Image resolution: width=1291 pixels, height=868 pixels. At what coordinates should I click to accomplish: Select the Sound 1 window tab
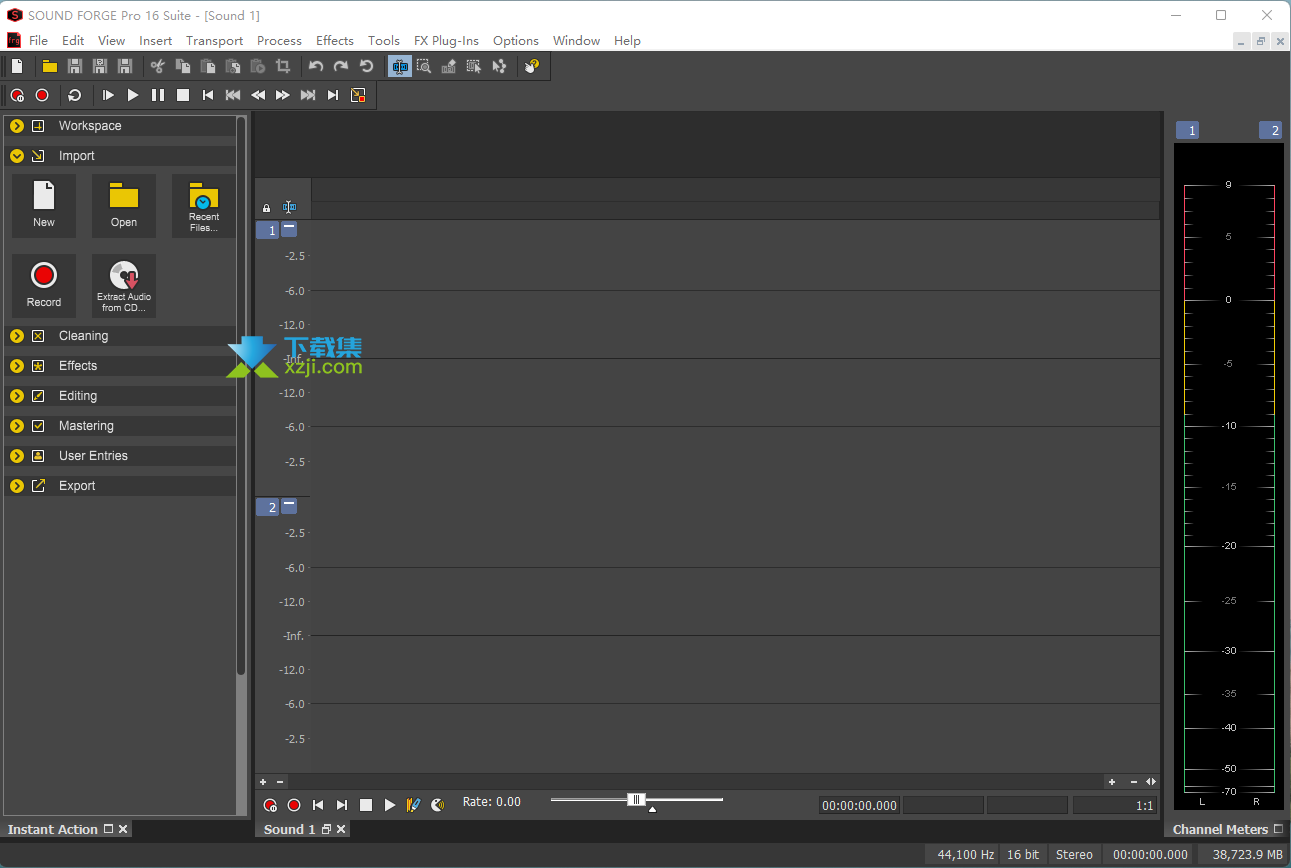click(289, 829)
